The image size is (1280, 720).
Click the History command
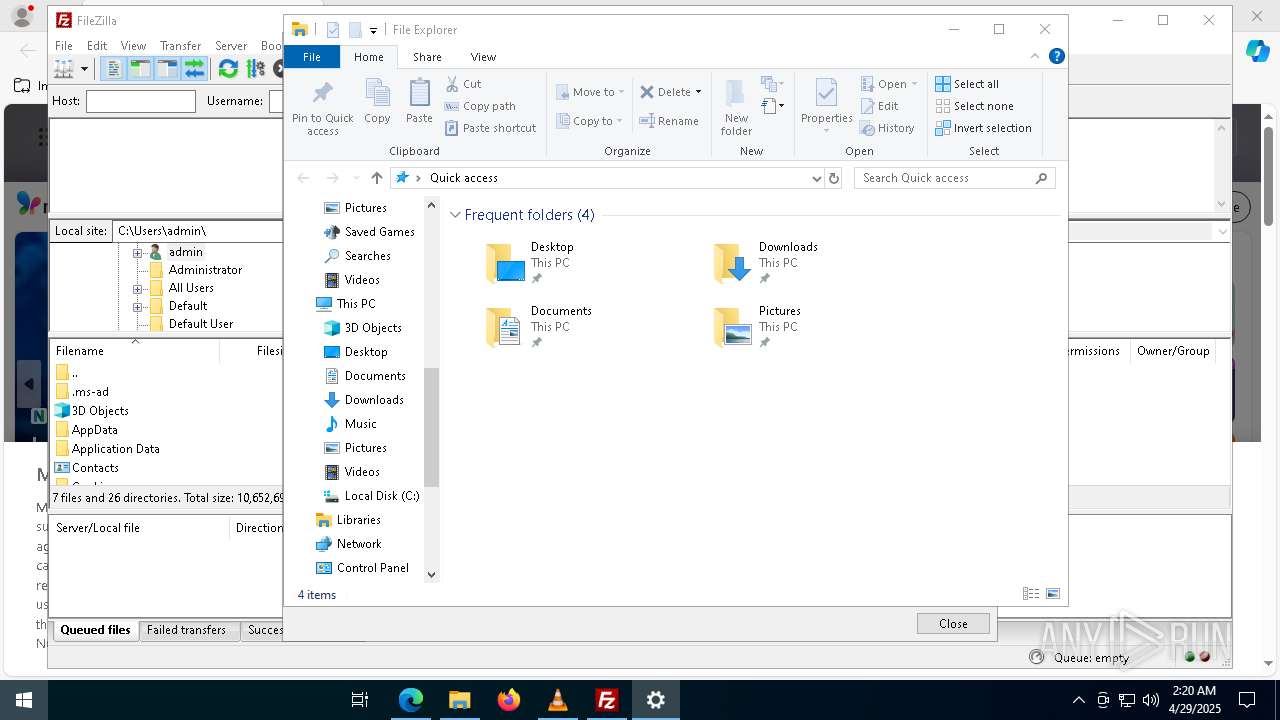click(x=887, y=128)
